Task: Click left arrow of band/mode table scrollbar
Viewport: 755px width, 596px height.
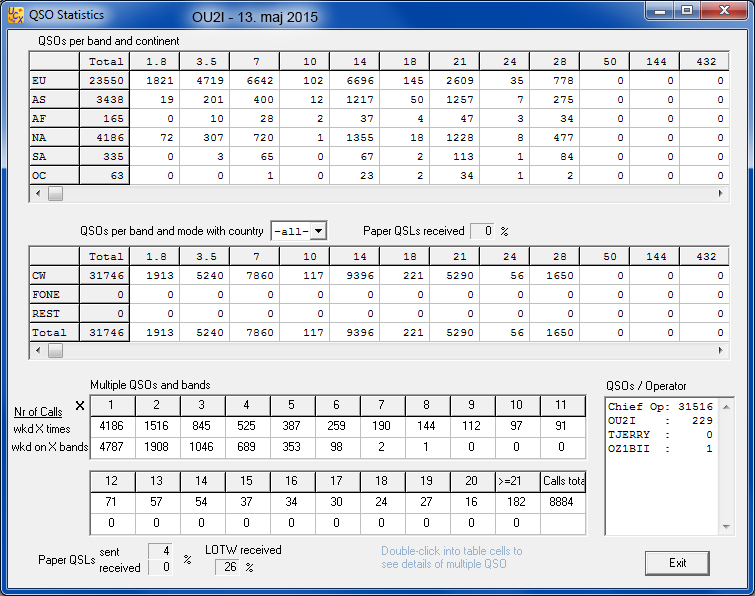Action: point(38,351)
